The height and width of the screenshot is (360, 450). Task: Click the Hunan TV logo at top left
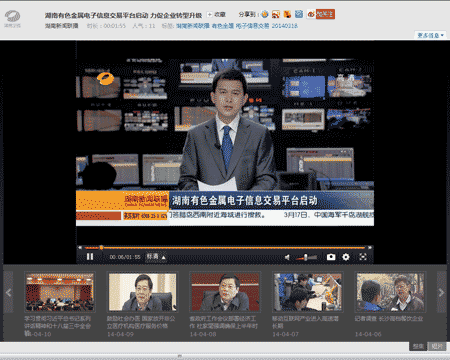coord(13,19)
